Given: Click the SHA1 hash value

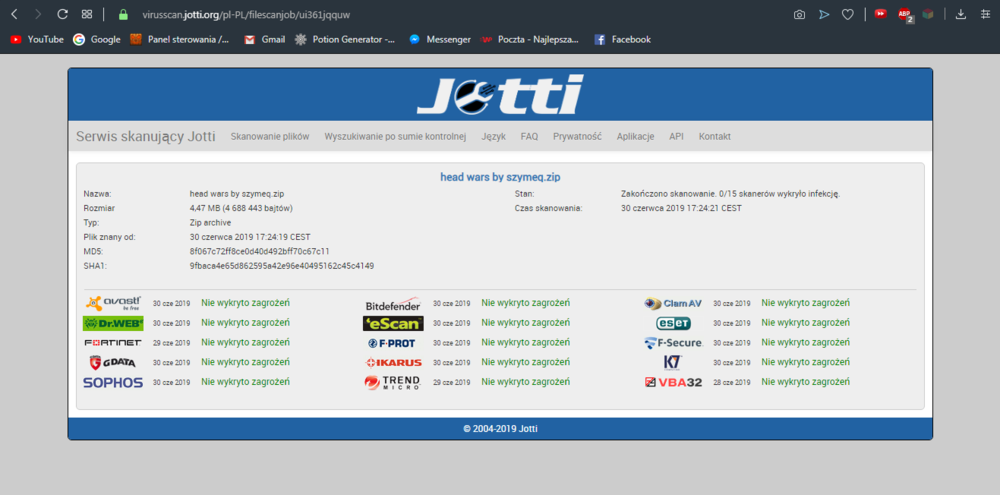Looking at the screenshot, I should (282, 266).
